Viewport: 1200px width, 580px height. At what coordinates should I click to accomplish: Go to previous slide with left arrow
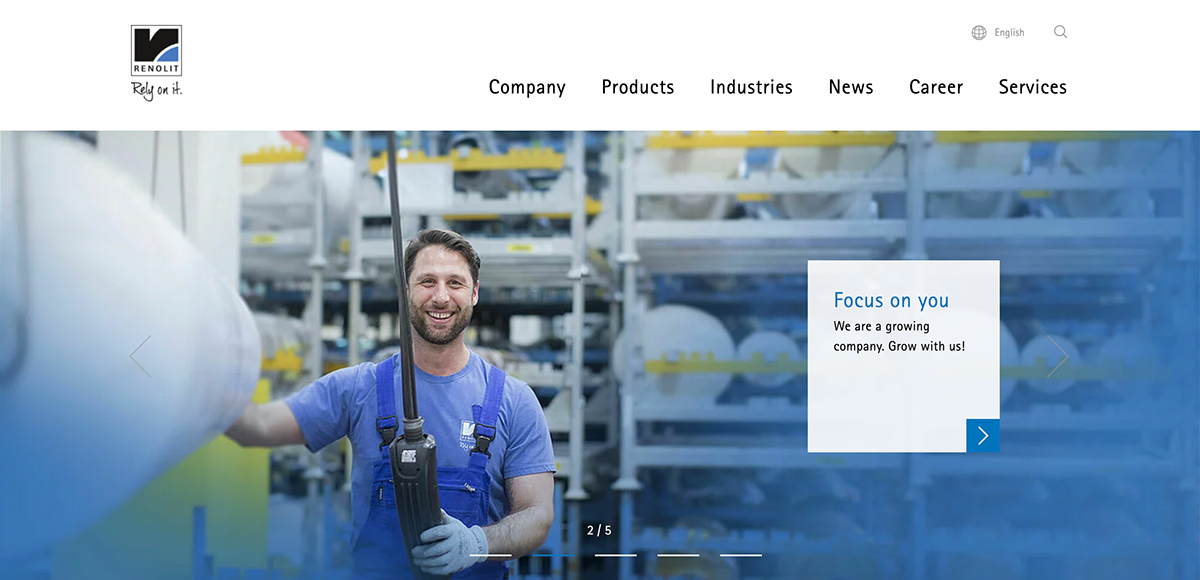coord(140,357)
